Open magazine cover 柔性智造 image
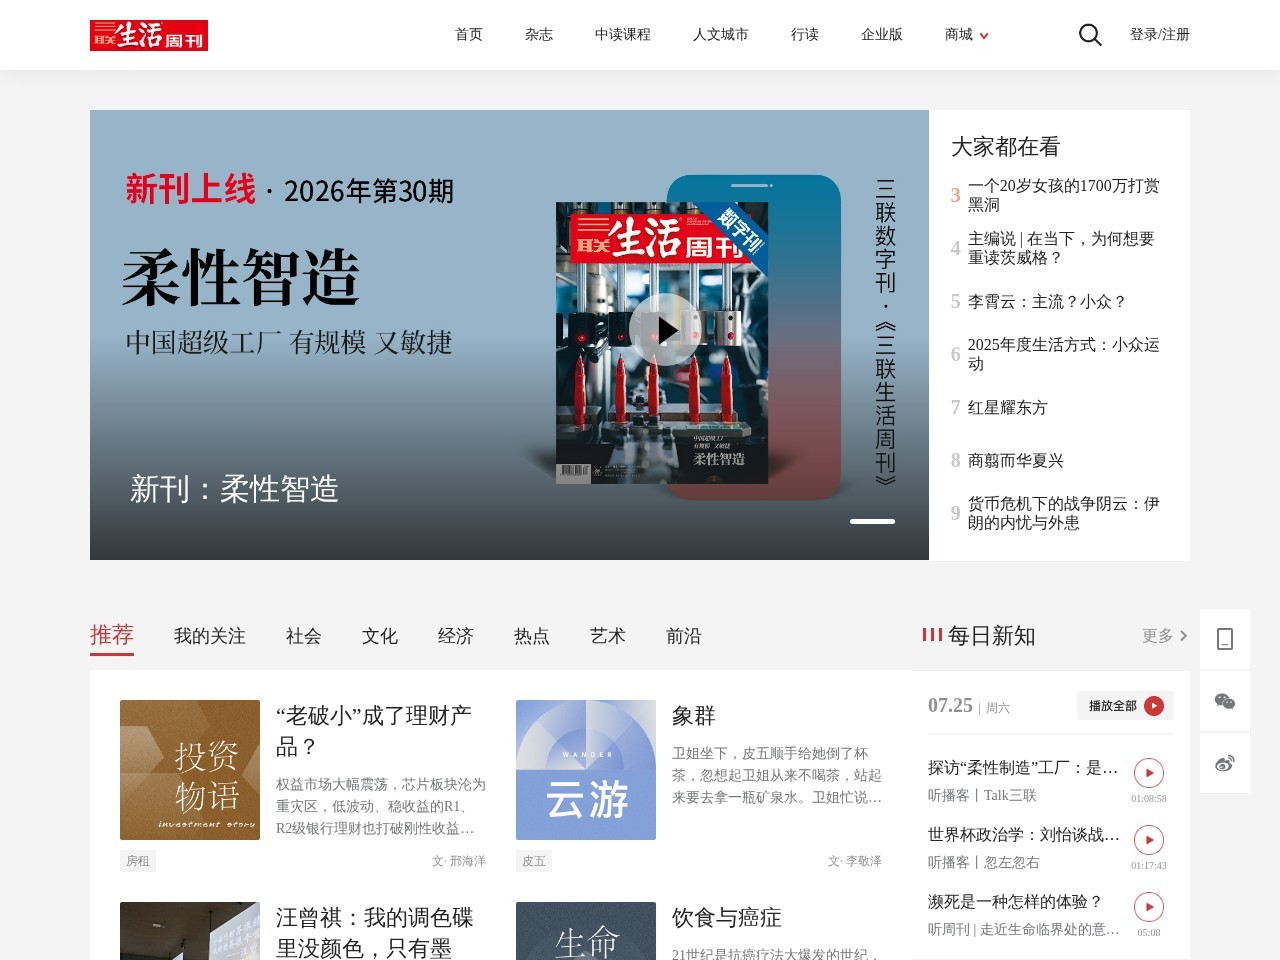Image resolution: width=1280 pixels, height=960 pixels. 662,343
